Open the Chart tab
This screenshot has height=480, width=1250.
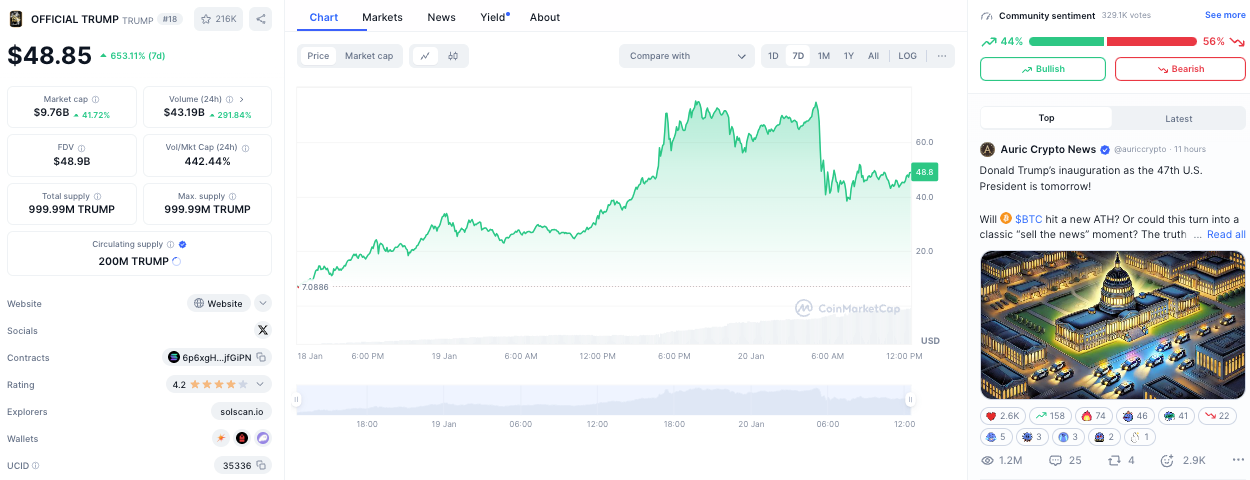point(323,17)
